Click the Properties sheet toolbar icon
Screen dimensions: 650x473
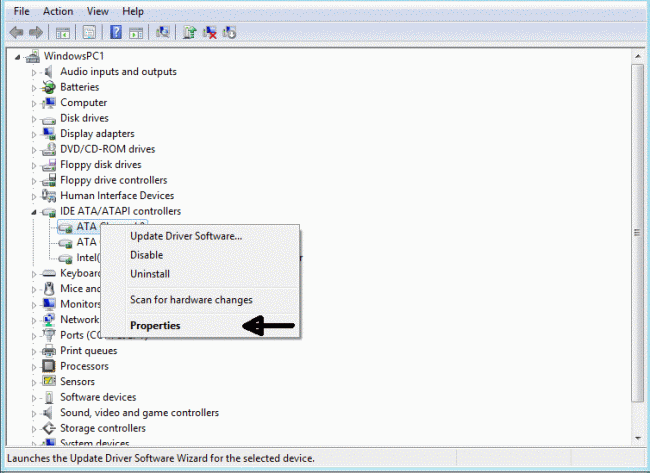pyautogui.click(x=89, y=32)
